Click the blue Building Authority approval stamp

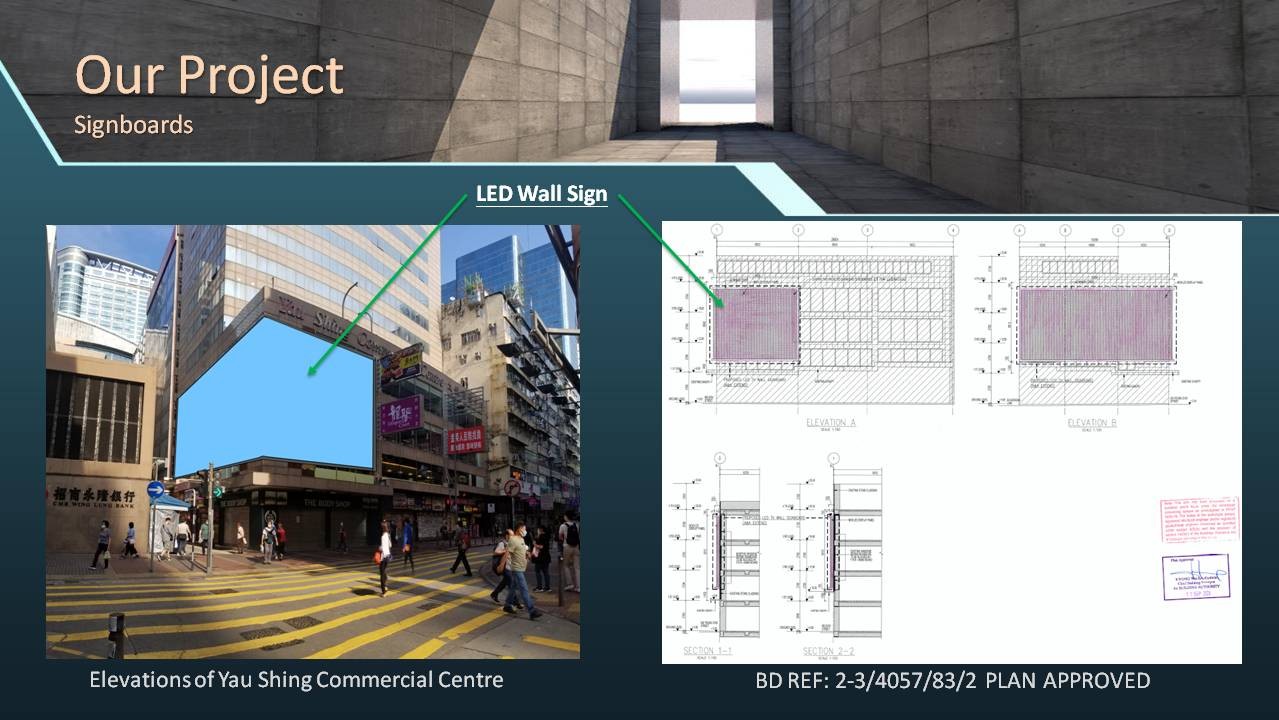pos(1195,576)
